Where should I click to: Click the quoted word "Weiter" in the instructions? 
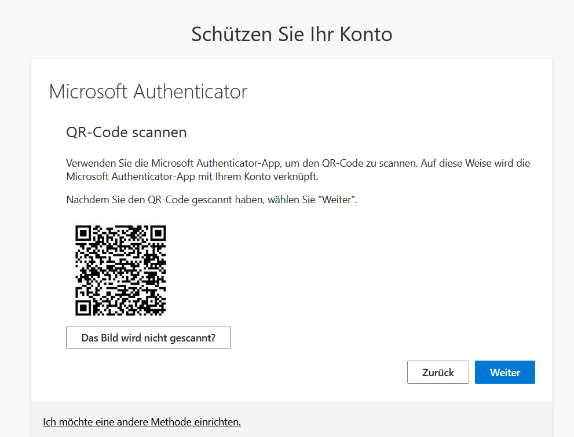[x=337, y=200]
